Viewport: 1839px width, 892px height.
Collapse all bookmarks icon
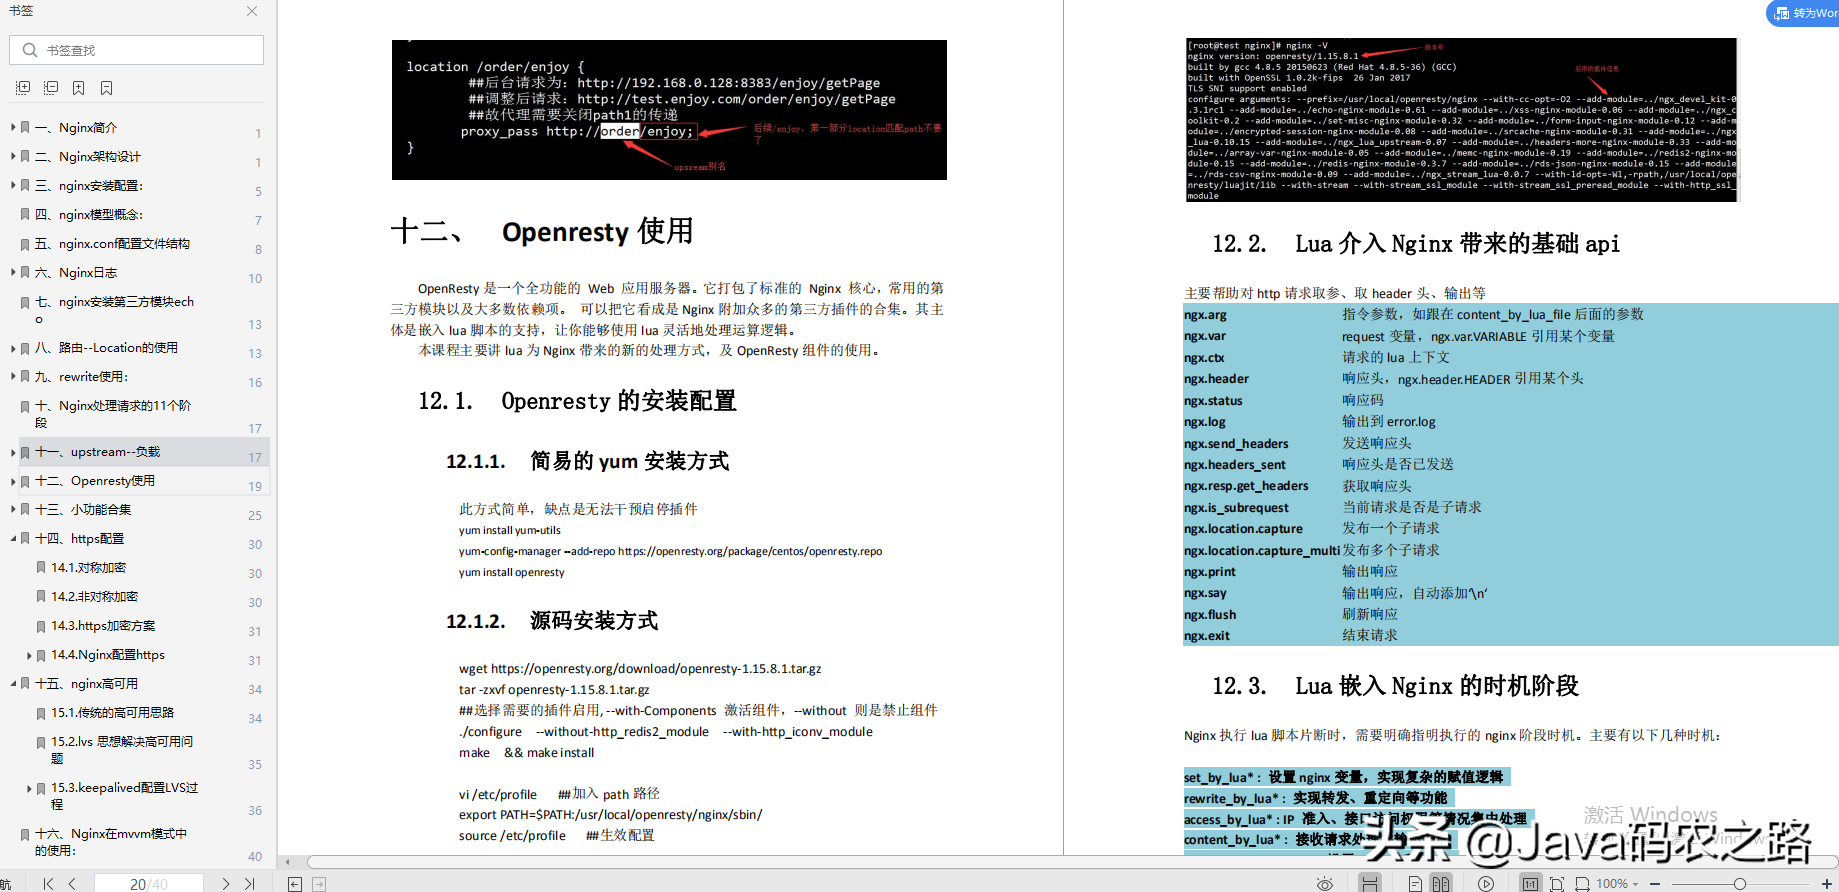[x=51, y=88]
